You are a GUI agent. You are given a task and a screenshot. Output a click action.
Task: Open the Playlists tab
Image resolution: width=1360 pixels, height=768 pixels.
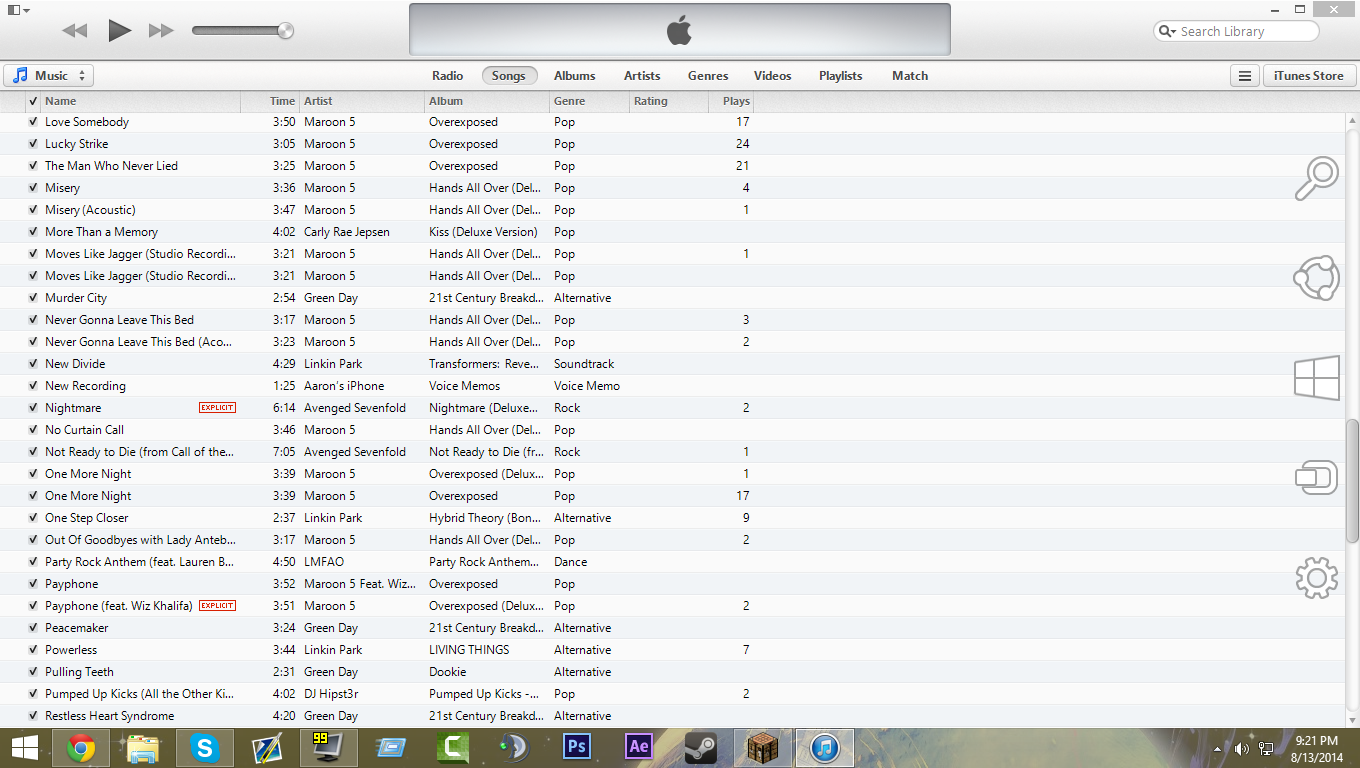pyautogui.click(x=840, y=76)
